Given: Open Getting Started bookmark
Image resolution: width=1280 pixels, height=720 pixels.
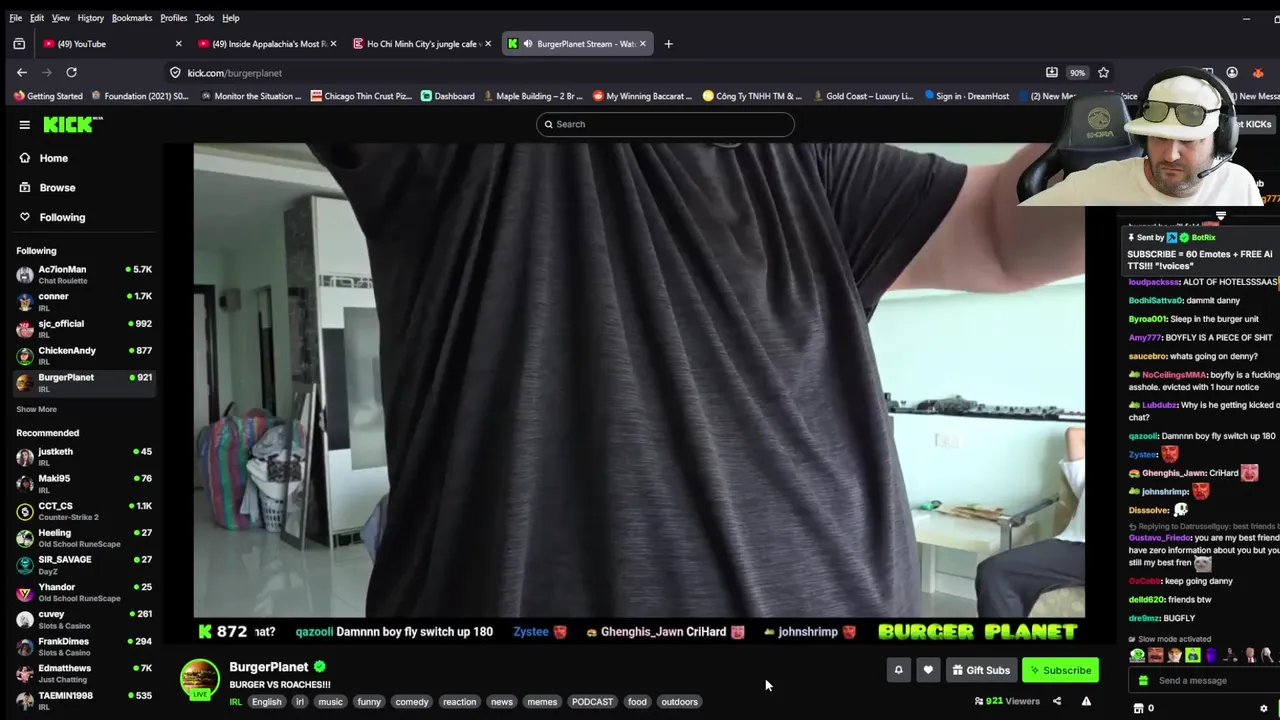Looking at the screenshot, I should pos(48,96).
